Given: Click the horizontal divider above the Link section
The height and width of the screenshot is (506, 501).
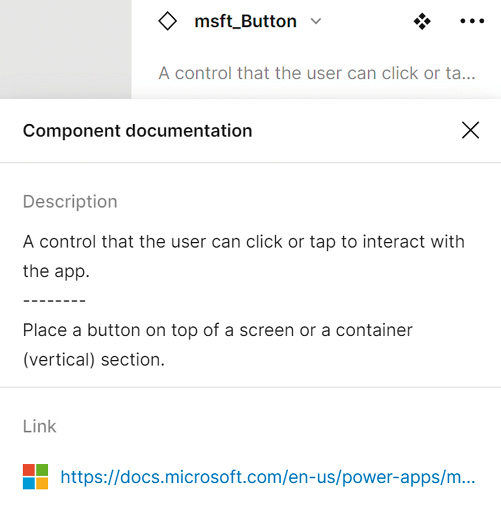Looking at the screenshot, I should click(x=250, y=387).
